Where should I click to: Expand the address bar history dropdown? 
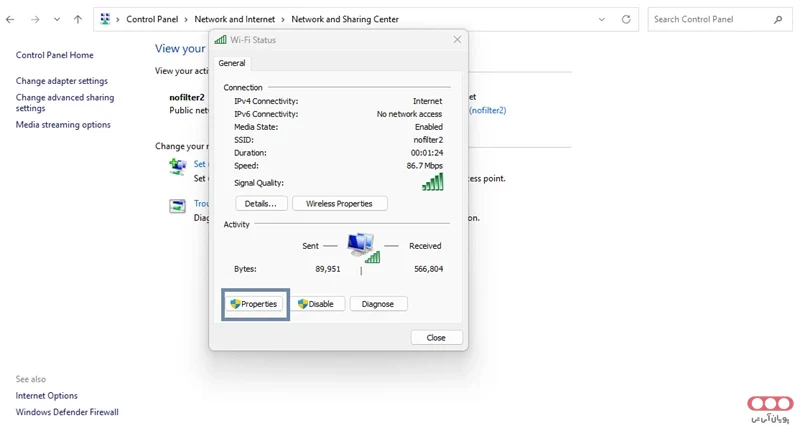[x=601, y=19]
